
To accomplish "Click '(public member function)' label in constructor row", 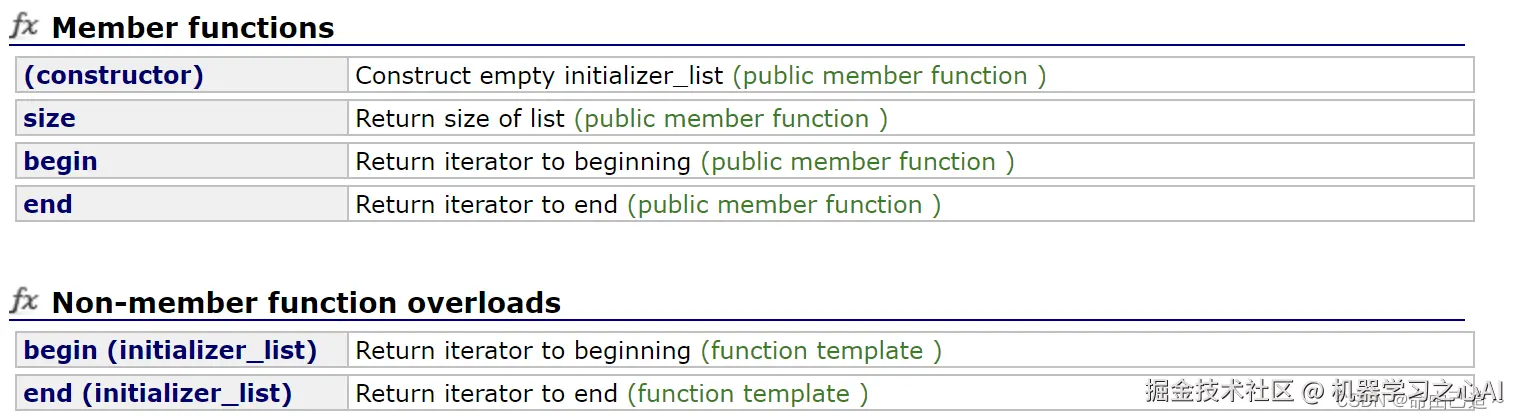I will [x=889, y=76].
